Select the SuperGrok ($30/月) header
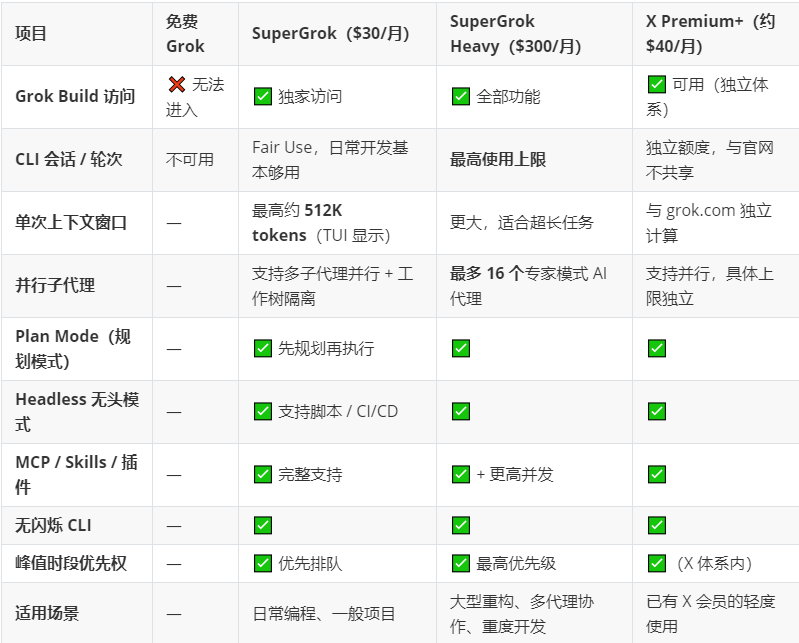The width and height of the screenshot is (799, 643). point(337,34)
